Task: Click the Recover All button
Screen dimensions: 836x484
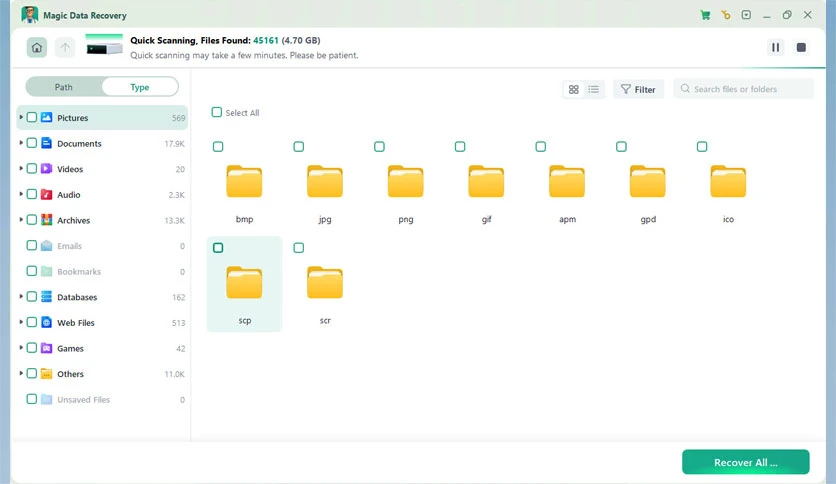Action: pos(745,462)
